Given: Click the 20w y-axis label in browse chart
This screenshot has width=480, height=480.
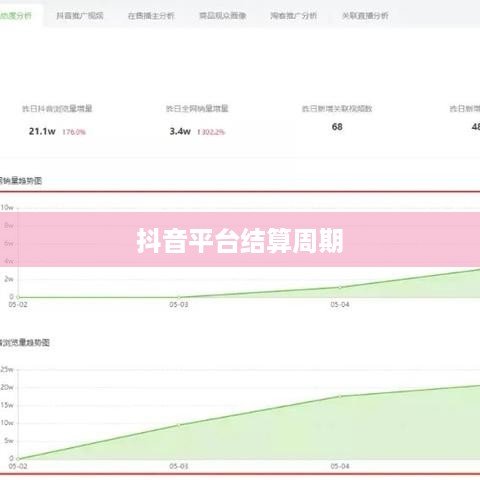Looking at the screenshot, I should point(7,387).
